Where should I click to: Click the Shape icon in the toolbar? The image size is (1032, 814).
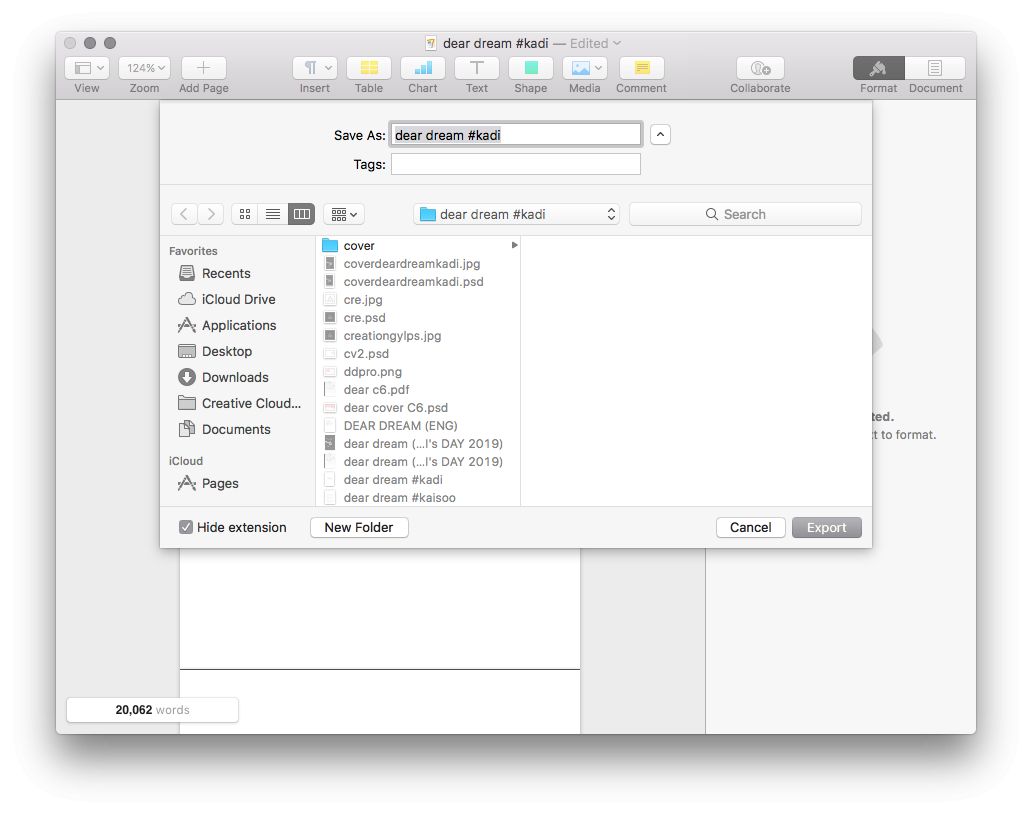(x=530, y=68)
